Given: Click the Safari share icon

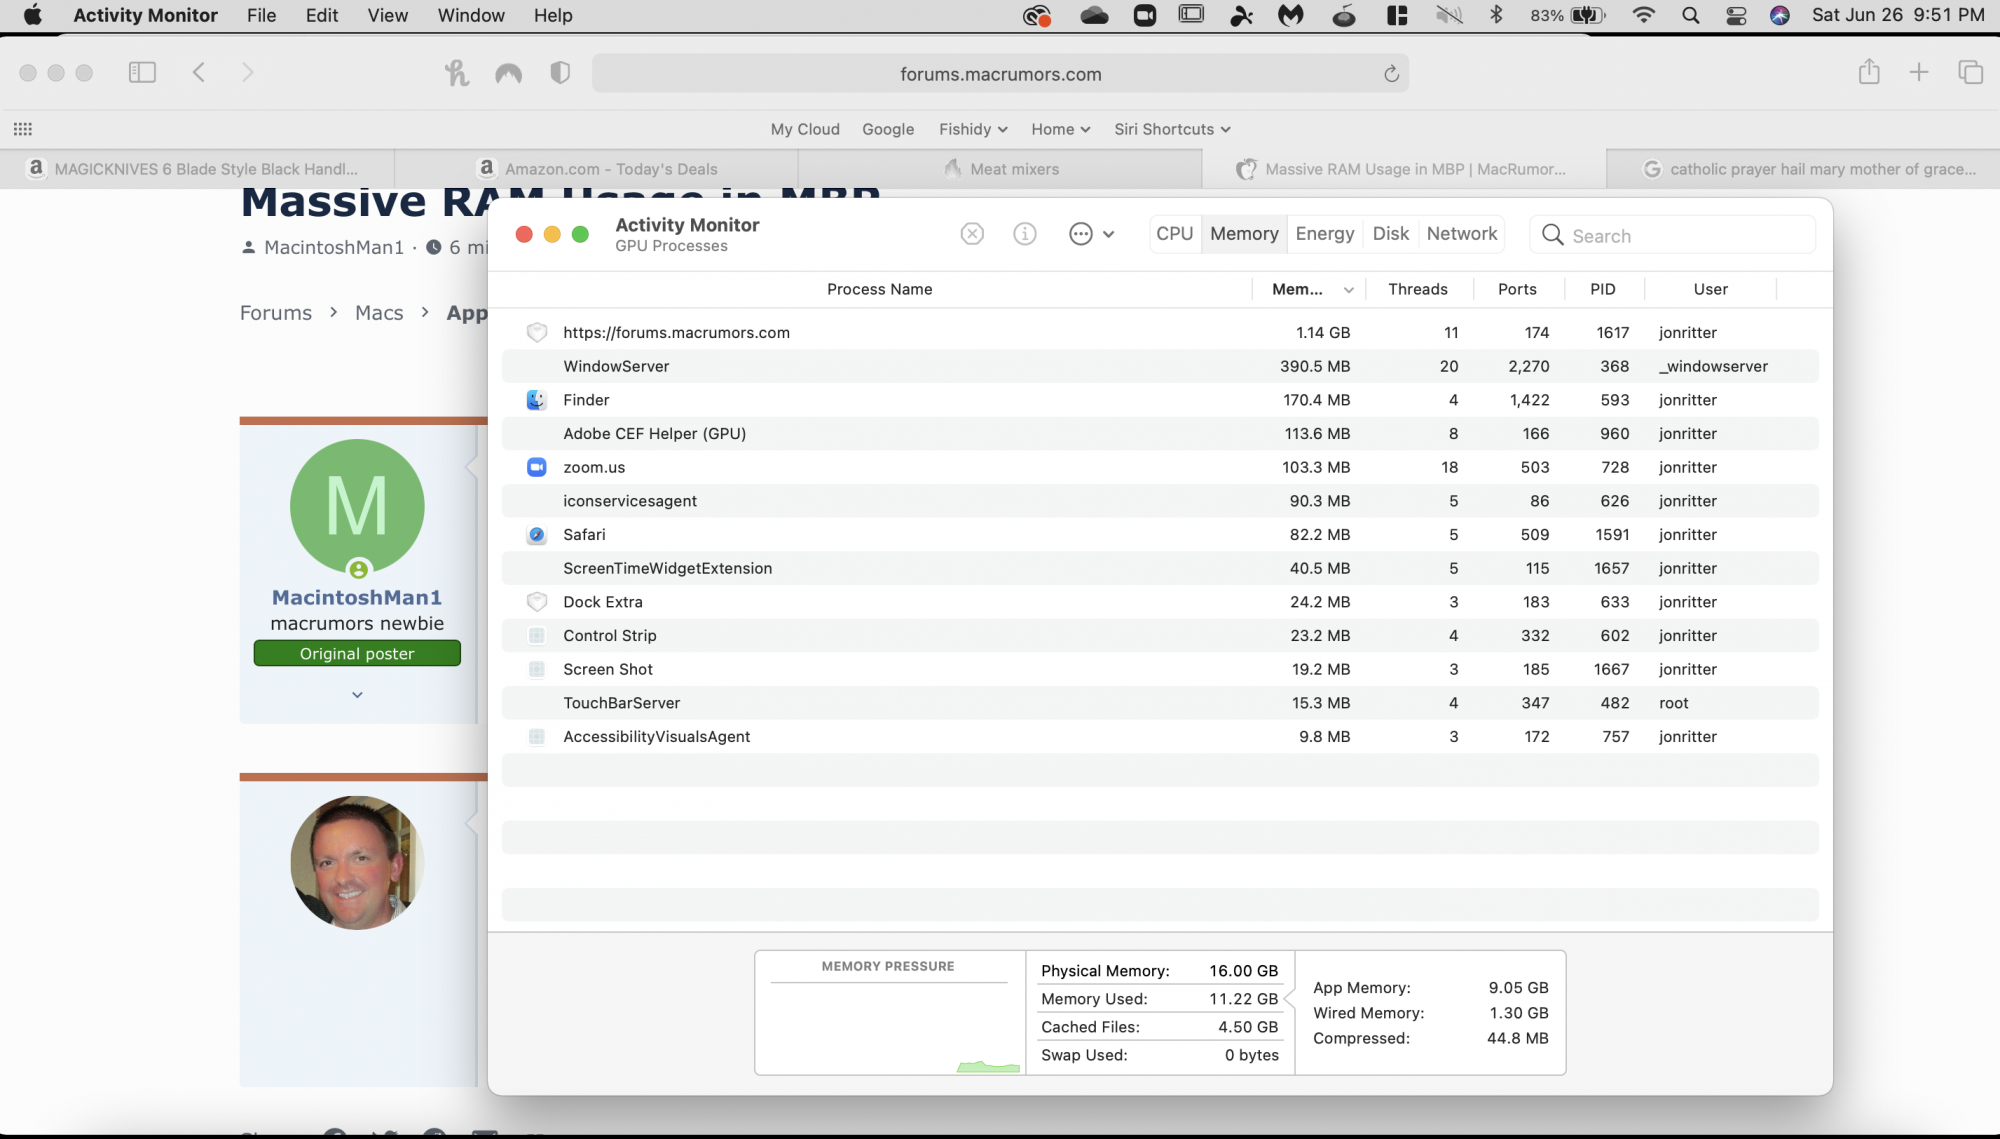Looking at the screenshot, I should [1869, 72].
